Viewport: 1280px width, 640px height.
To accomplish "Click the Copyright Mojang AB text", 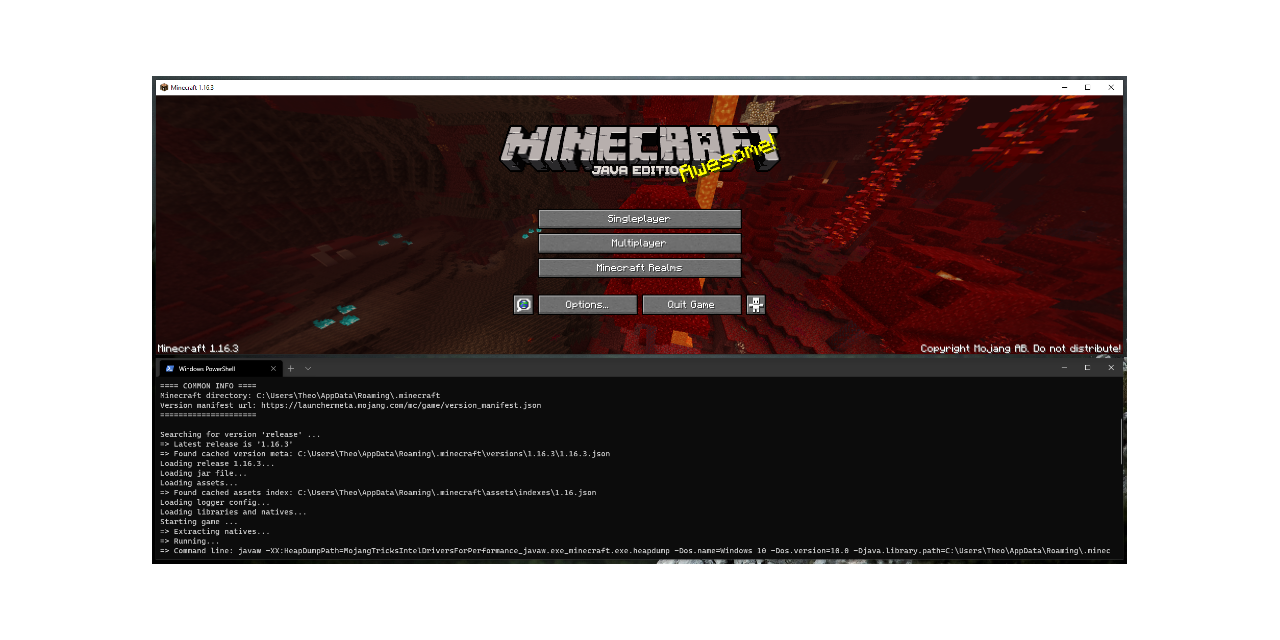I will 1021,349.
